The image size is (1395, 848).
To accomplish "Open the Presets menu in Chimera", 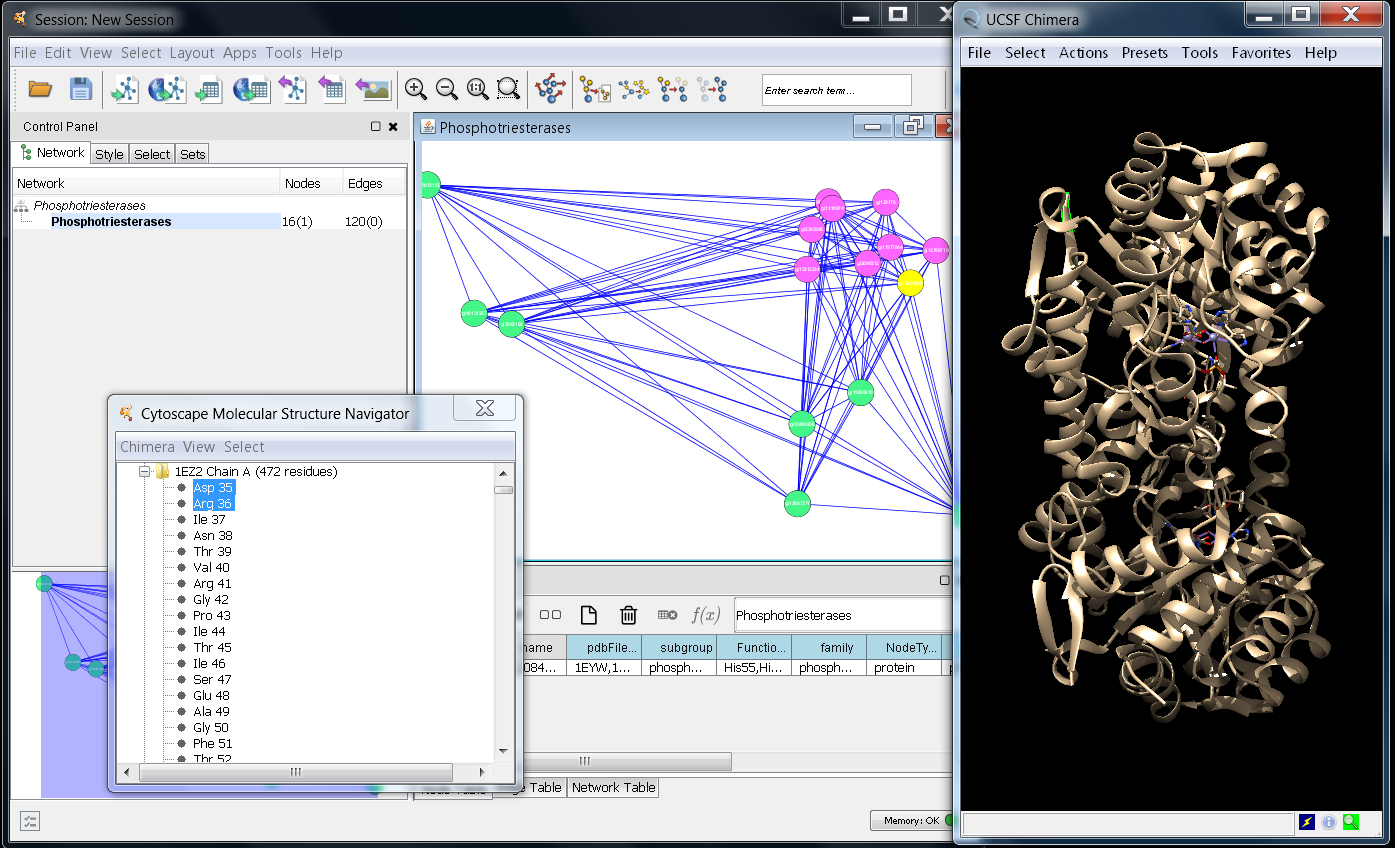I will (1144, 53).
